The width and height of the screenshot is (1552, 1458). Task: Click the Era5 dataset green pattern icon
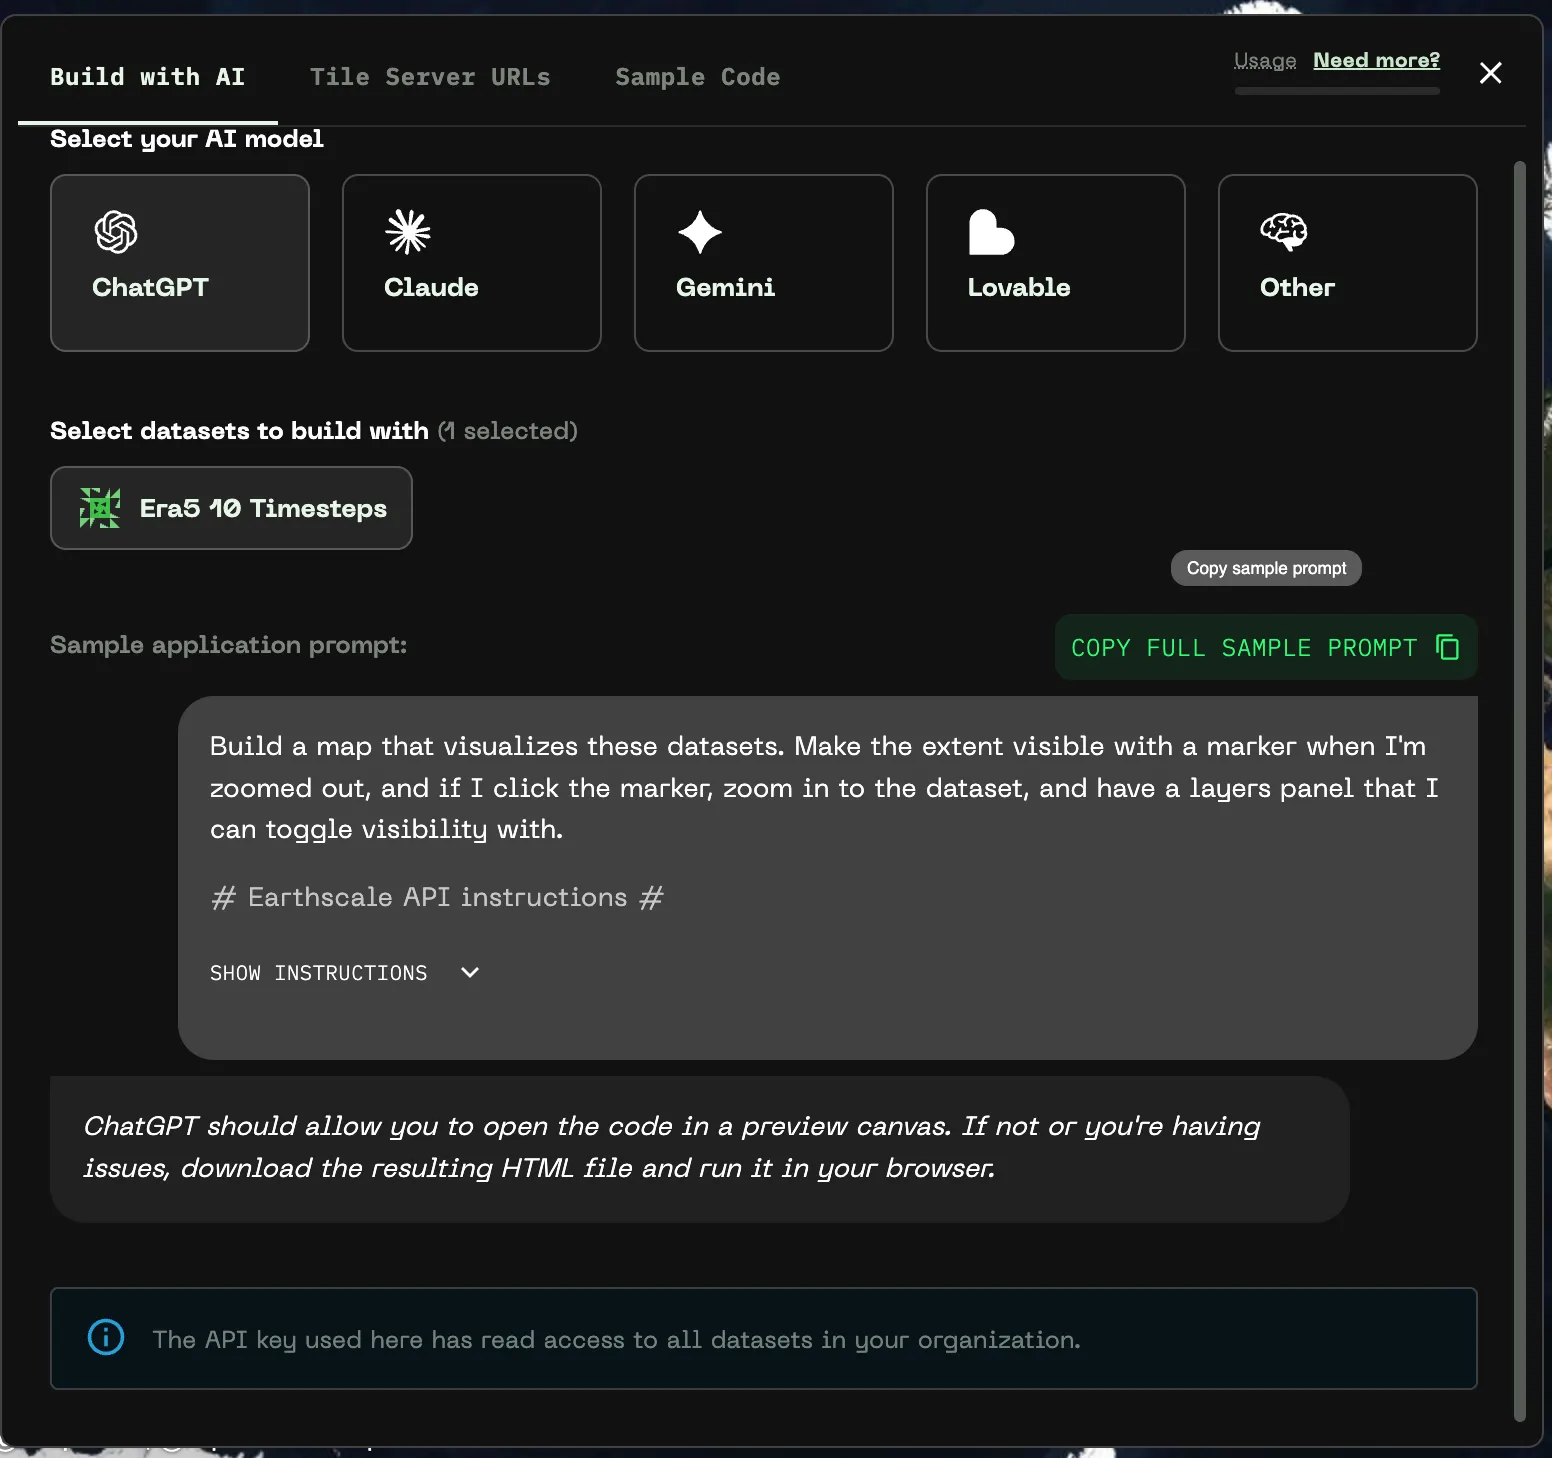point(100,508)
